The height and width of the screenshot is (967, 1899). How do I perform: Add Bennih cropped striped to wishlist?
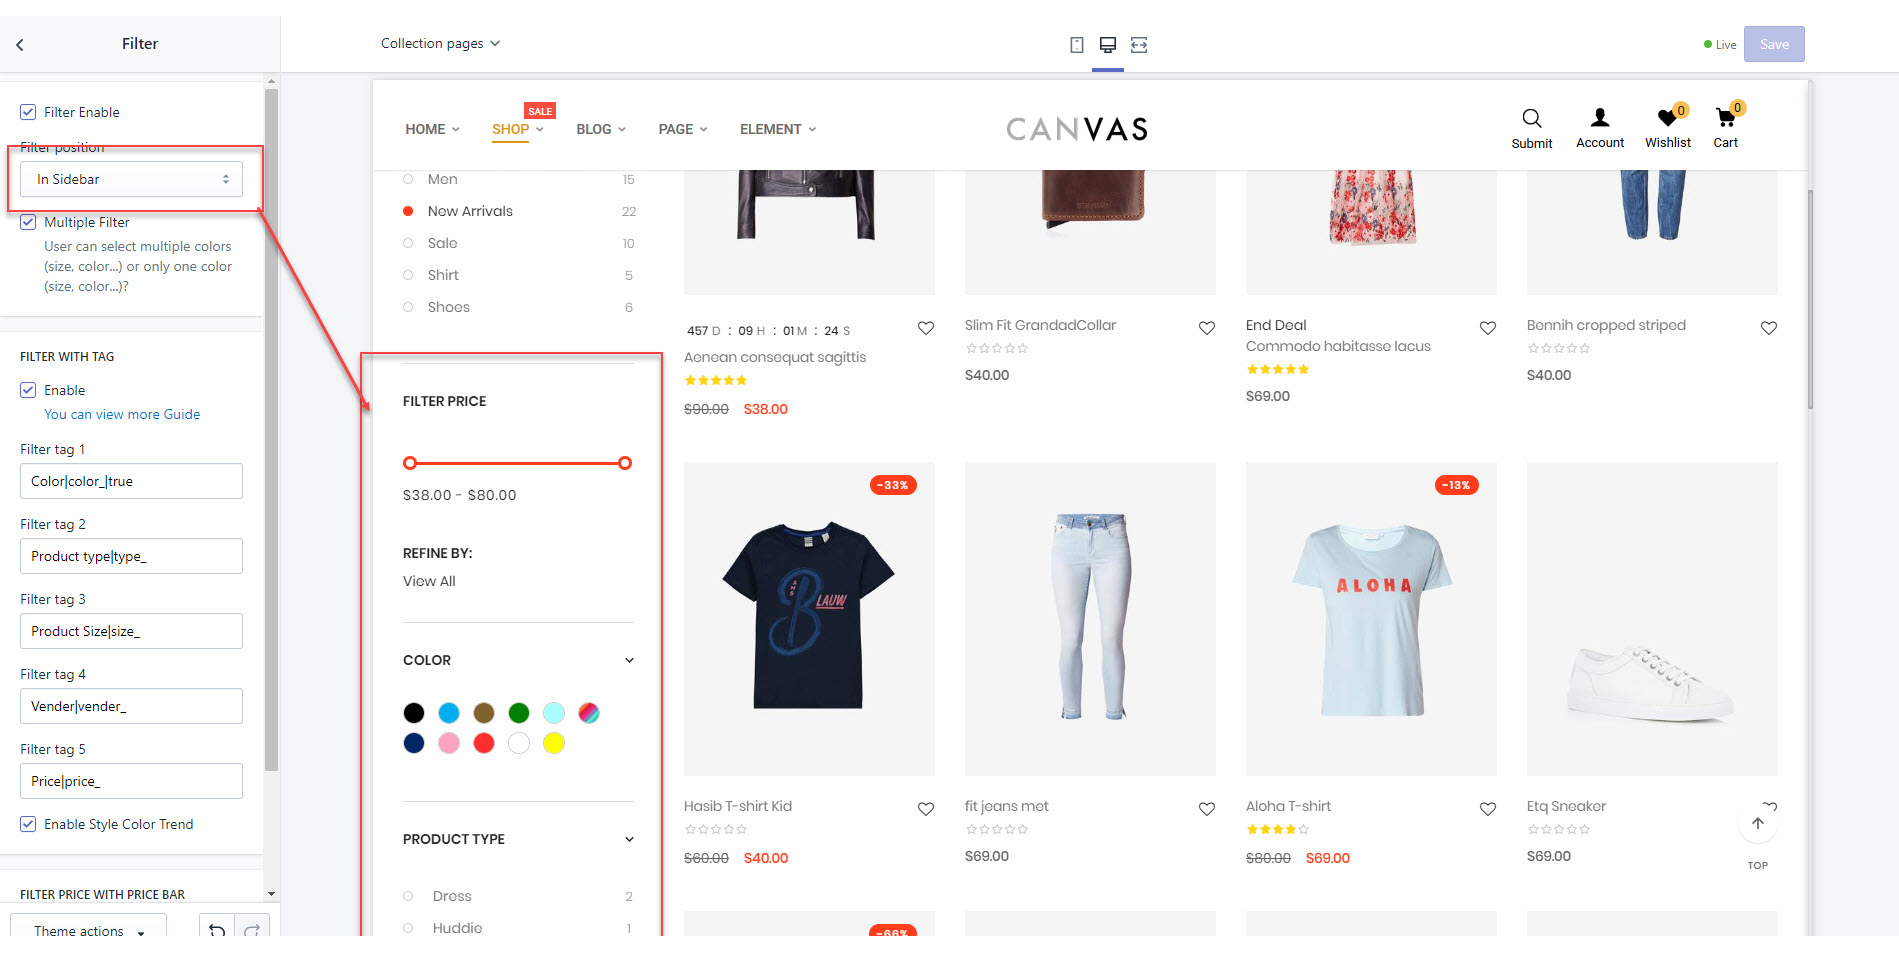tap(1769, 328)
